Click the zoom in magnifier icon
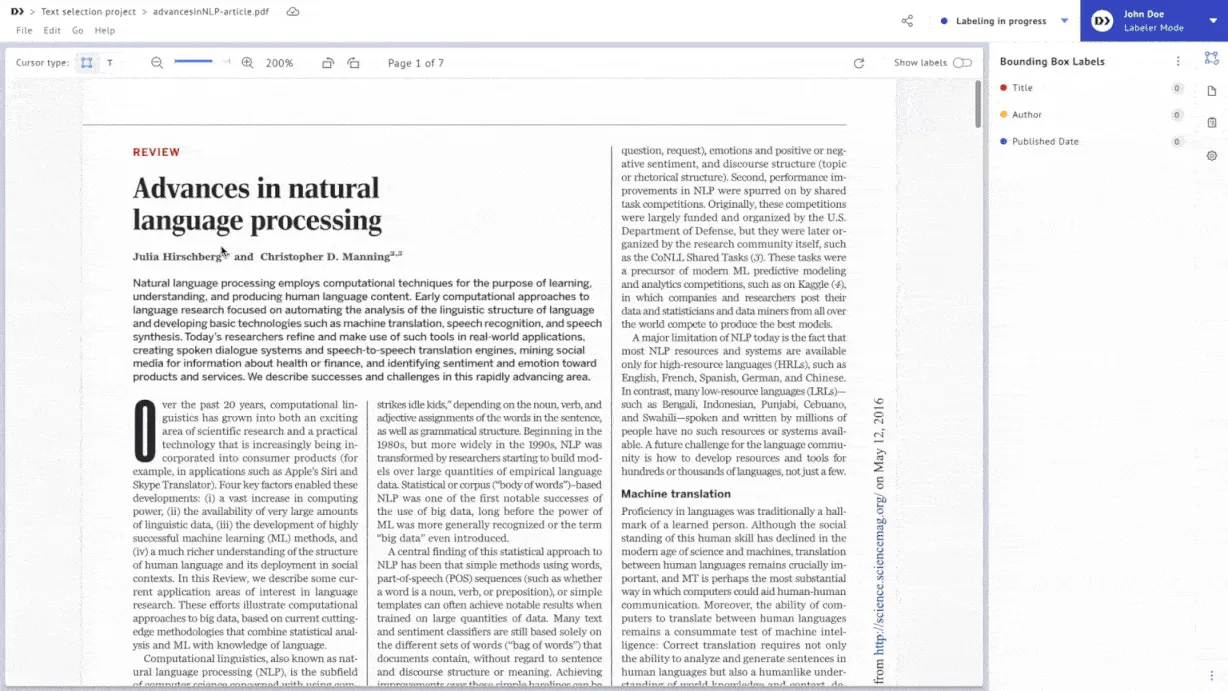The height and width of the screenshot is (691, 1228). coord(247,62)
